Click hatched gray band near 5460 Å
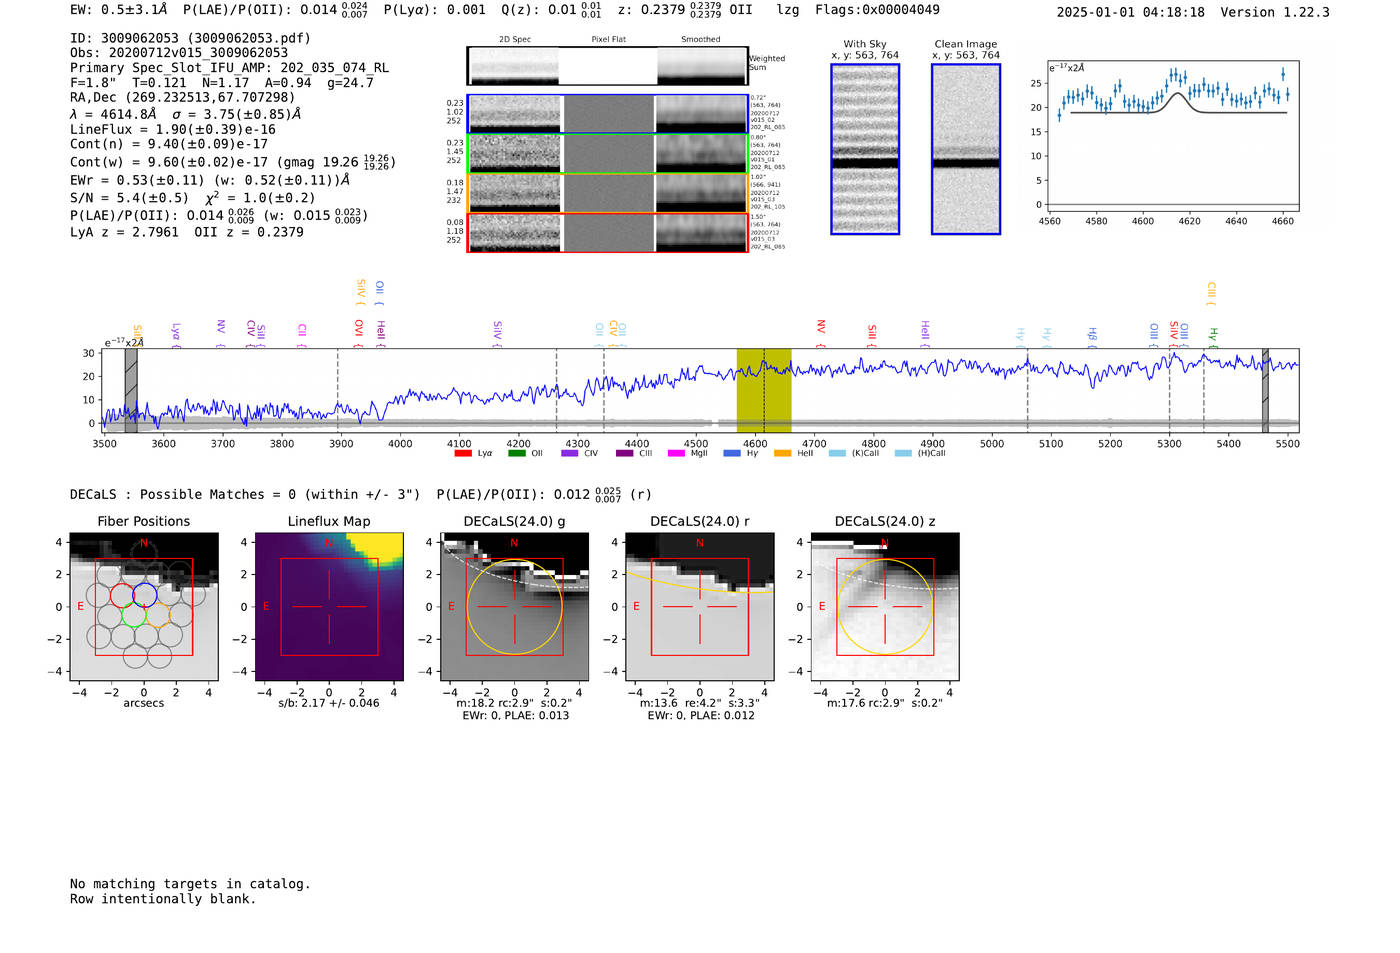Viewport: 1400px width, 953px height. pos(1265,390)
